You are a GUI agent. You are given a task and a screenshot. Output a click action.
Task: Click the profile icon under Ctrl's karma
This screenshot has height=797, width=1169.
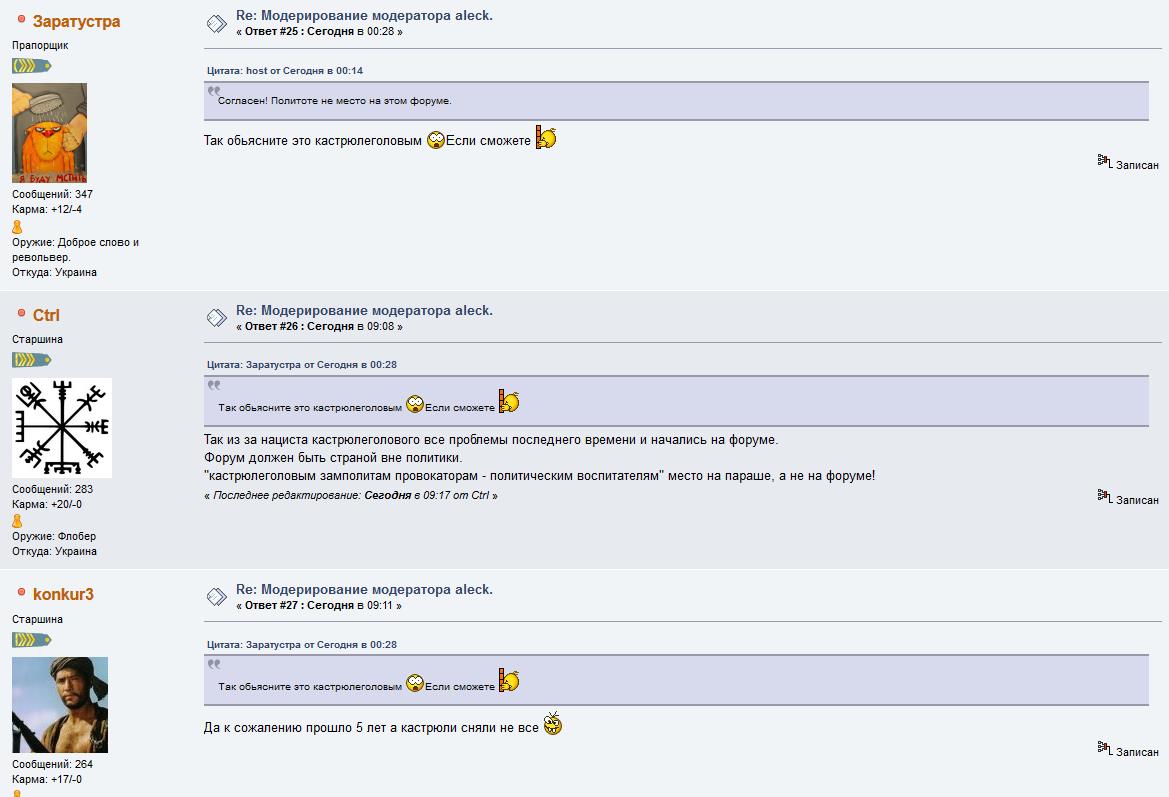(17, 521)
